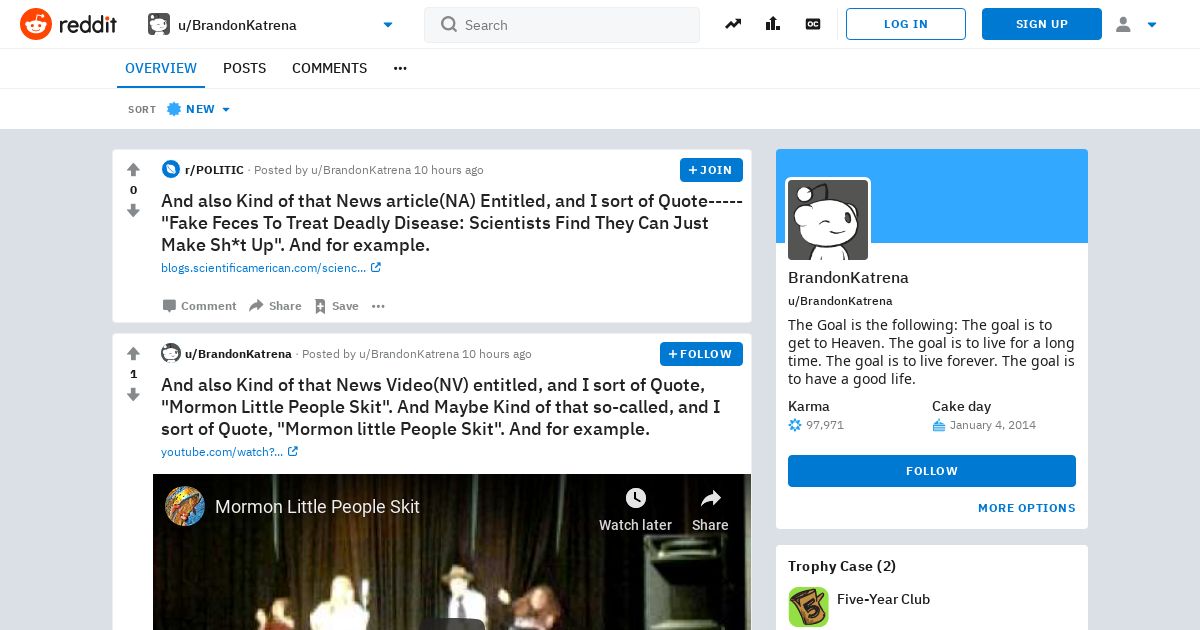Open more tabs ellipsis beside COMMENTS
Image resolution: width=1200 pixels, height=630 pixels.
[x=400, y=68]
